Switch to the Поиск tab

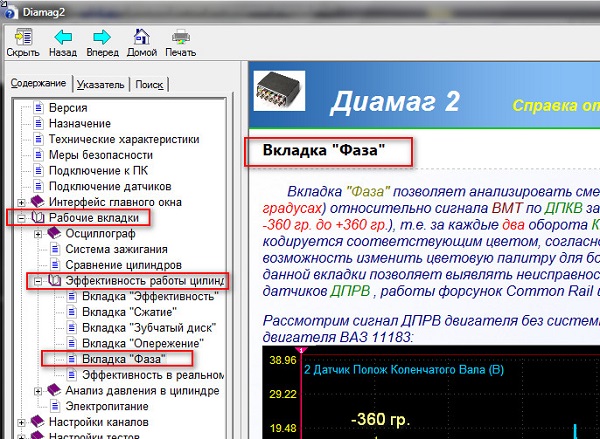tap(149, 85)
